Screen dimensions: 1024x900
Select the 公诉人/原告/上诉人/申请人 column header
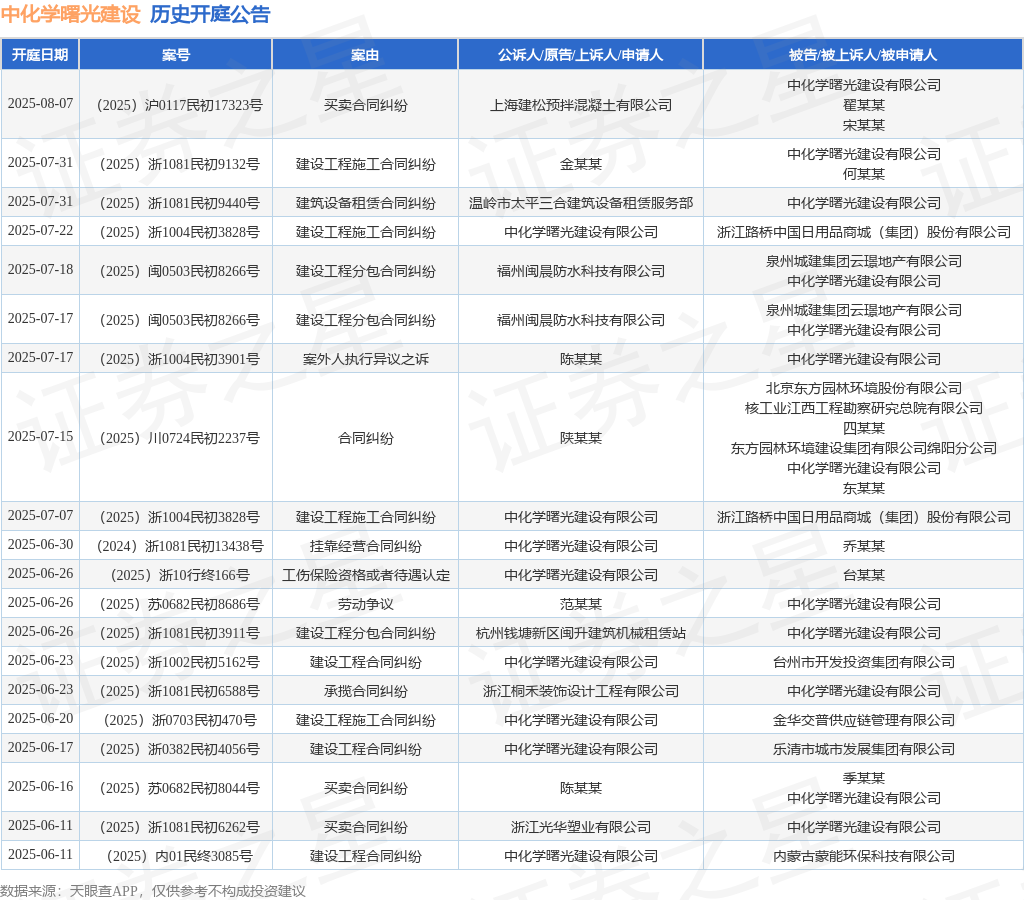click(x=581, y=55)
